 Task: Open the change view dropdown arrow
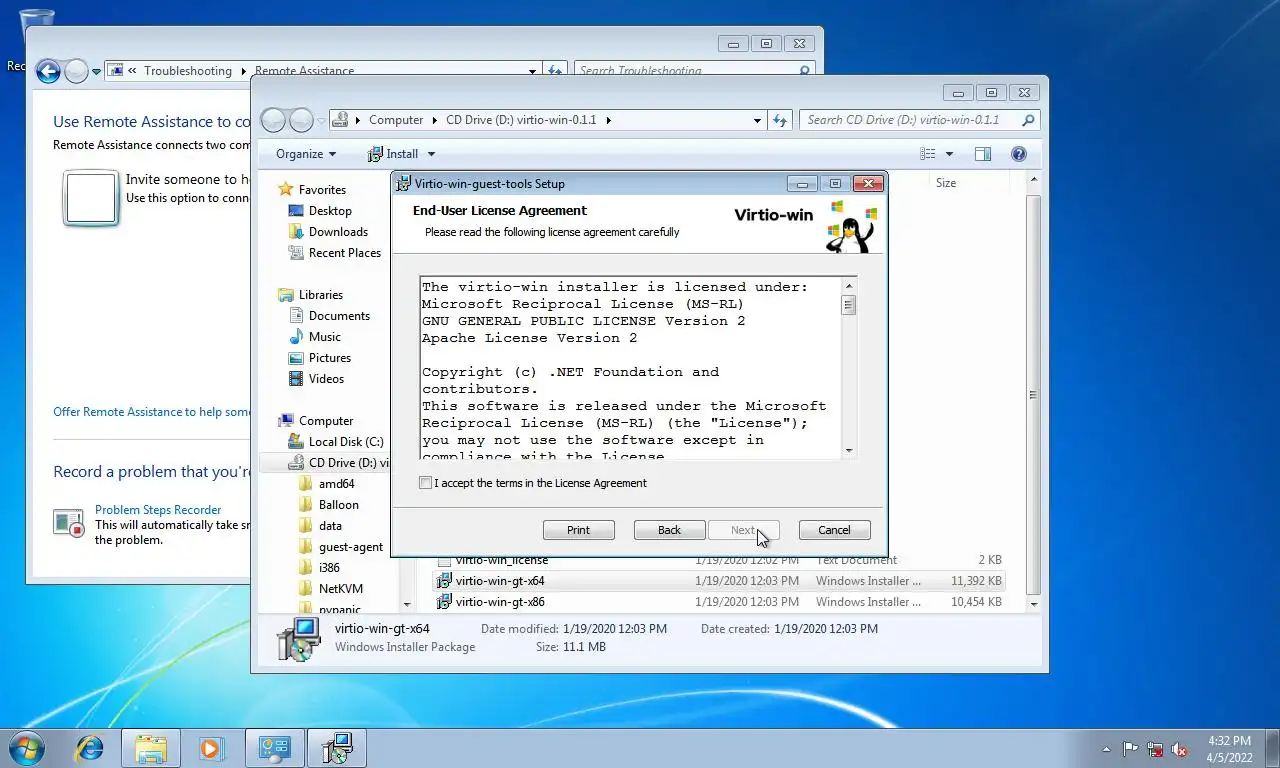coord(949,154)
